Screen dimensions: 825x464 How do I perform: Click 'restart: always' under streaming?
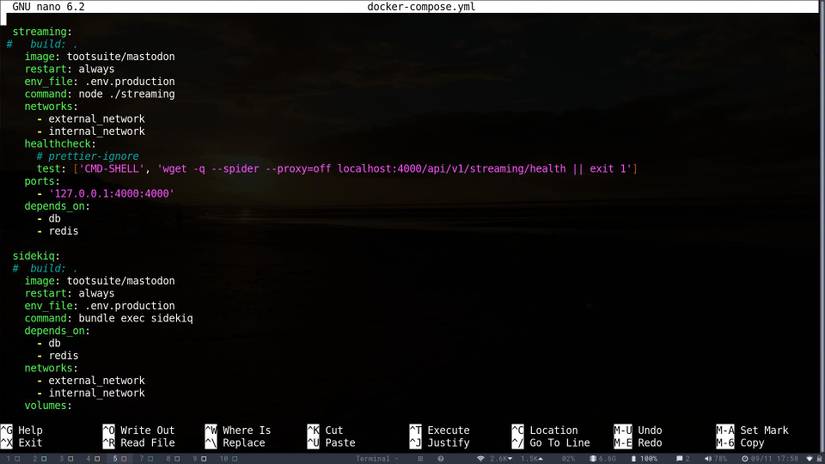coord(69,69)
